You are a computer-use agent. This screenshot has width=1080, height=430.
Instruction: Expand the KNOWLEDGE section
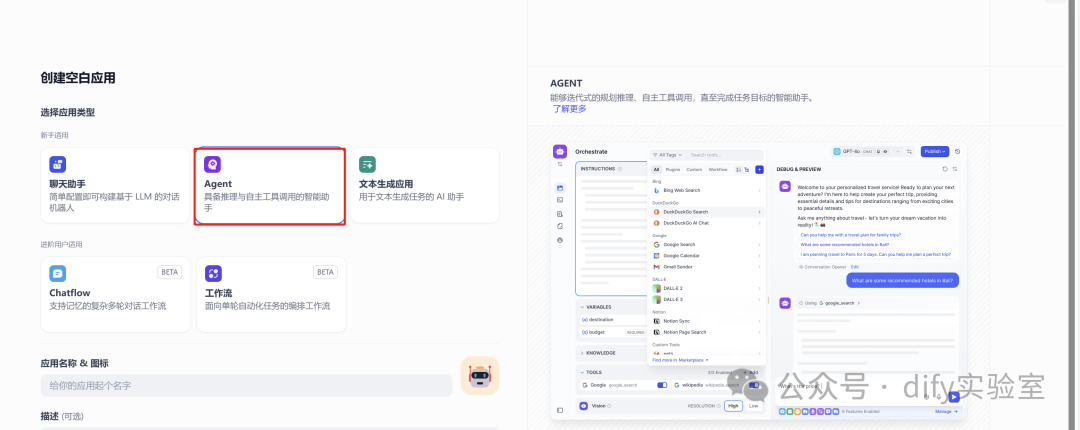pos(581,353)
